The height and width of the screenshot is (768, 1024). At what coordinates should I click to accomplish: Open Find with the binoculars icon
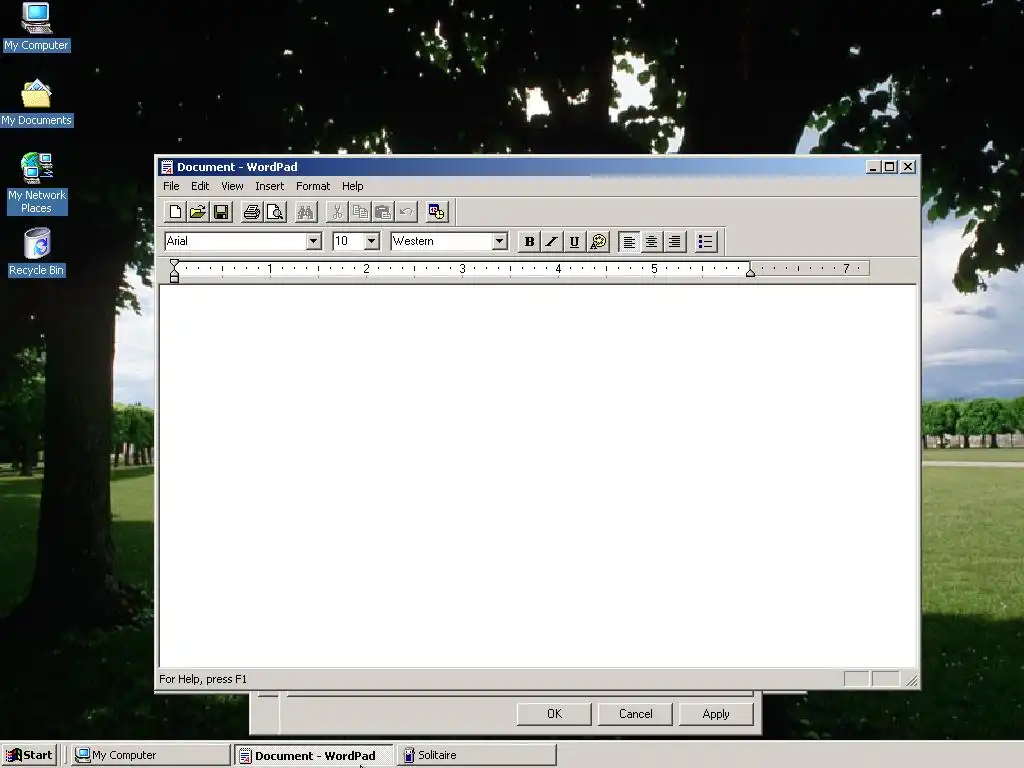click(305, 212)
